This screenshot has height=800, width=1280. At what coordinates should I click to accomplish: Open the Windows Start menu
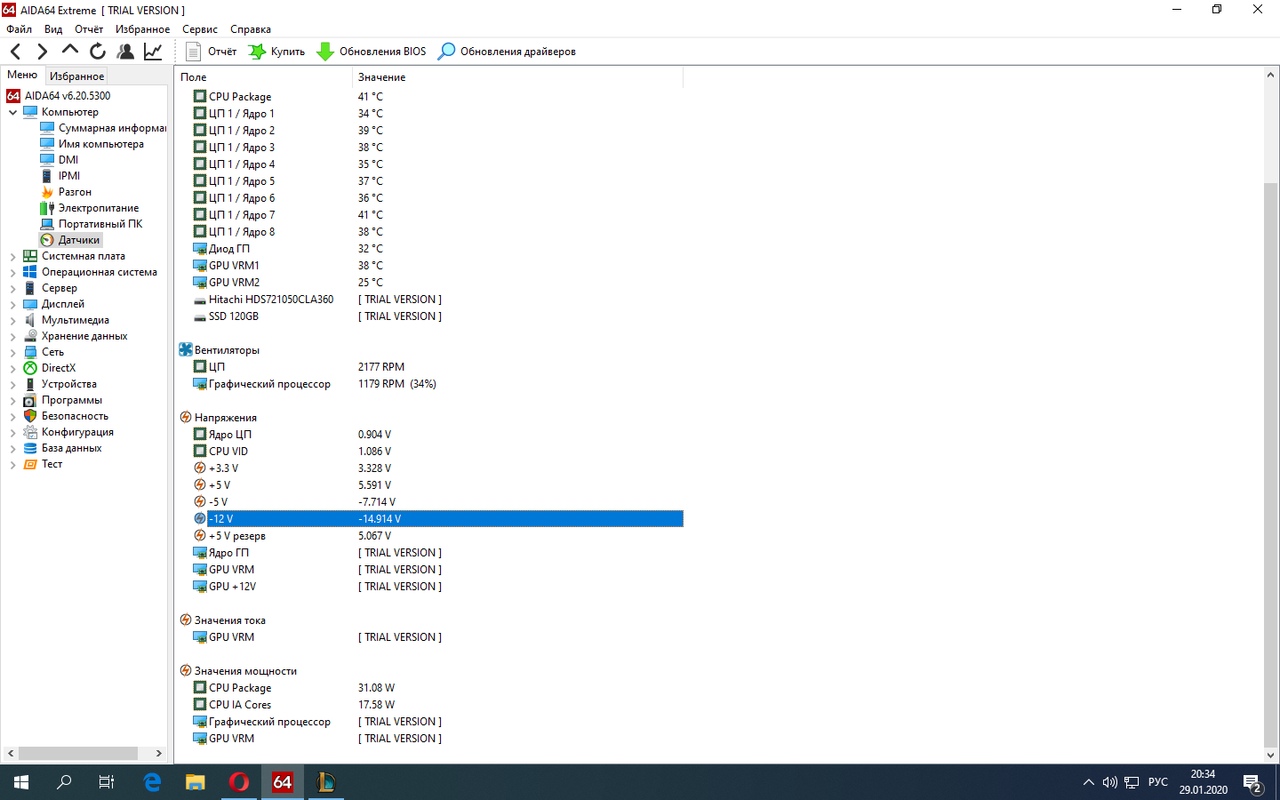tap(20, 782)
